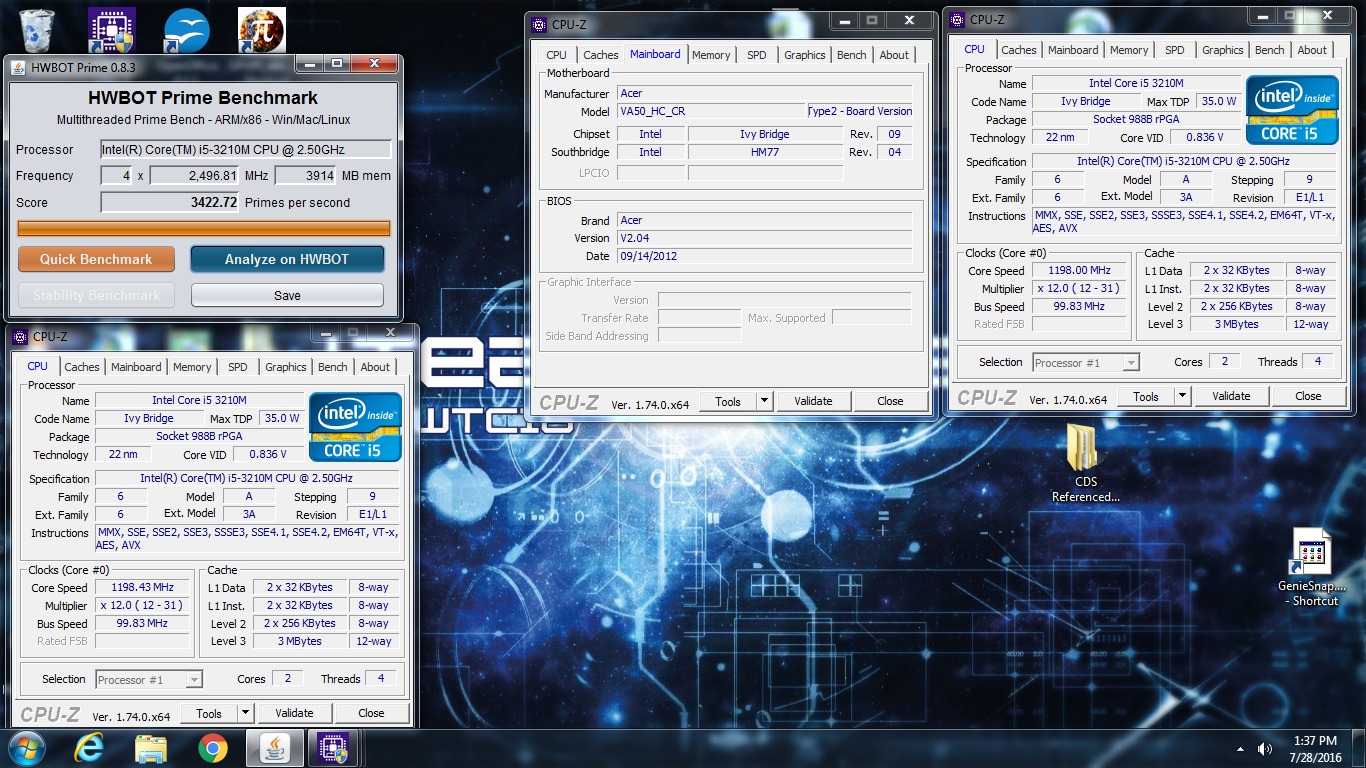Switch to Memory tab in bottom-left CPU-Z

tap(192, 367)
